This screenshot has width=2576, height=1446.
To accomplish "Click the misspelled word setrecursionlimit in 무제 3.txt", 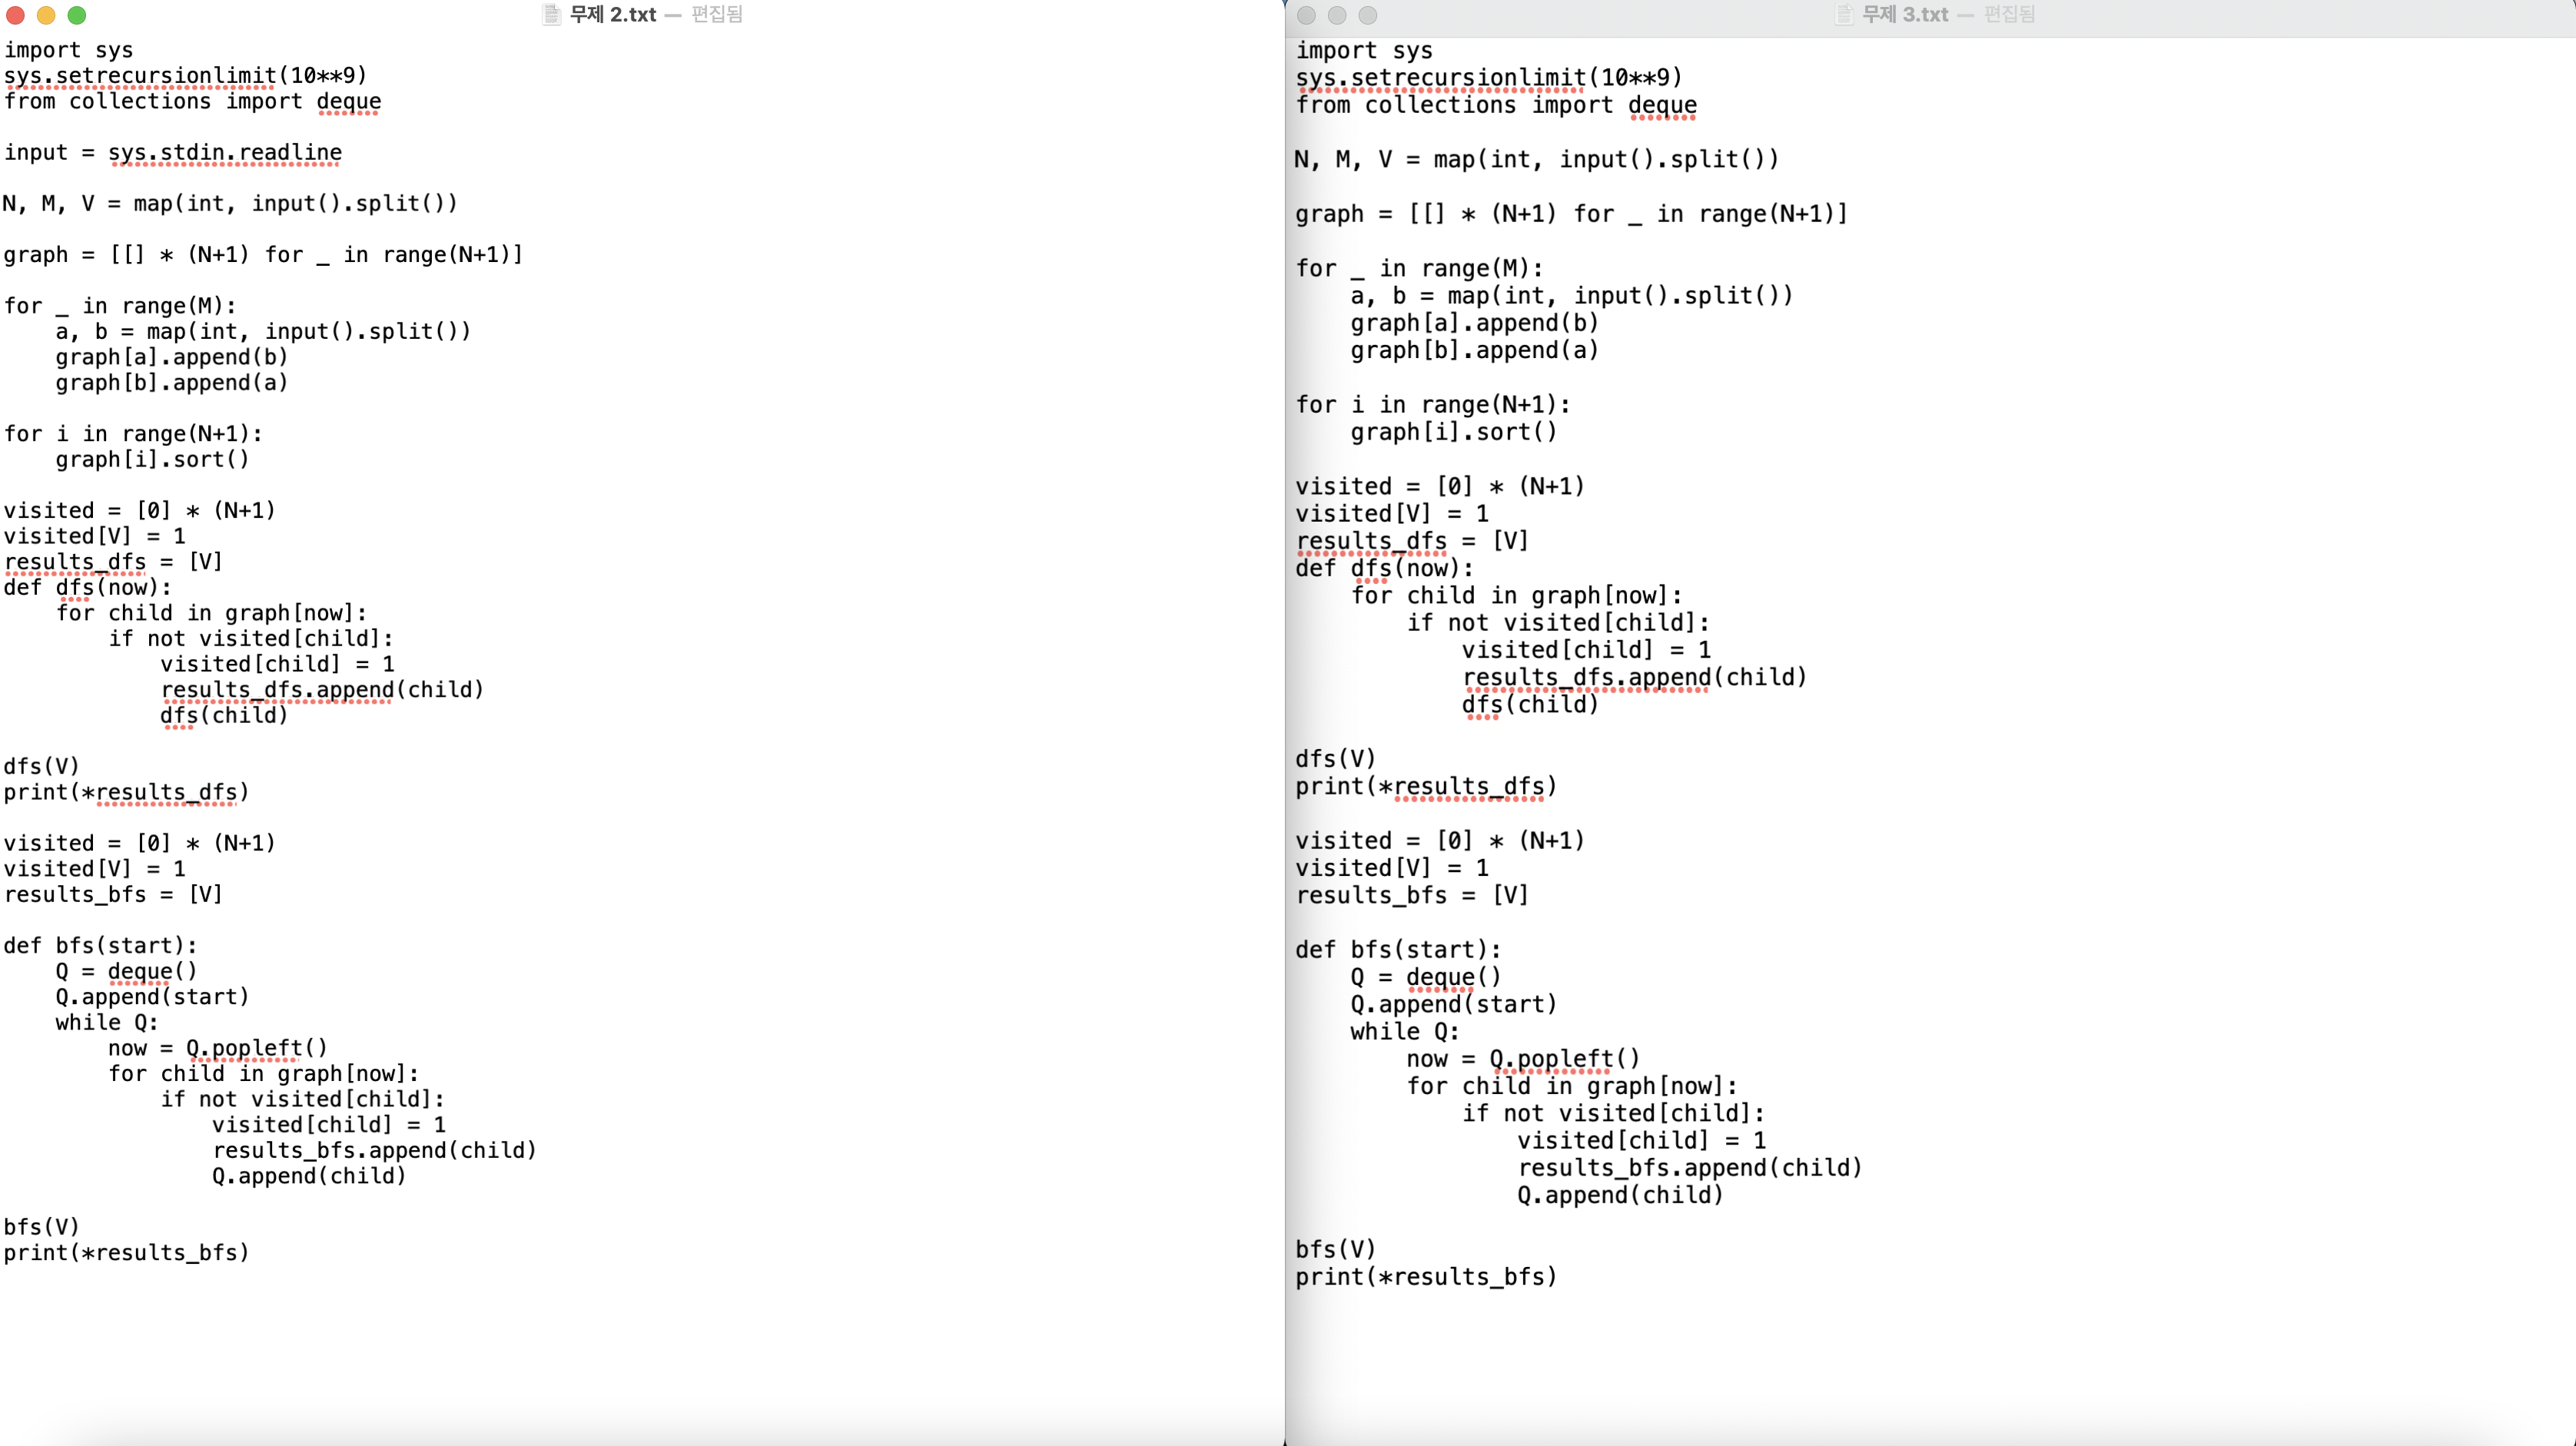I will tap(1468, 77).
